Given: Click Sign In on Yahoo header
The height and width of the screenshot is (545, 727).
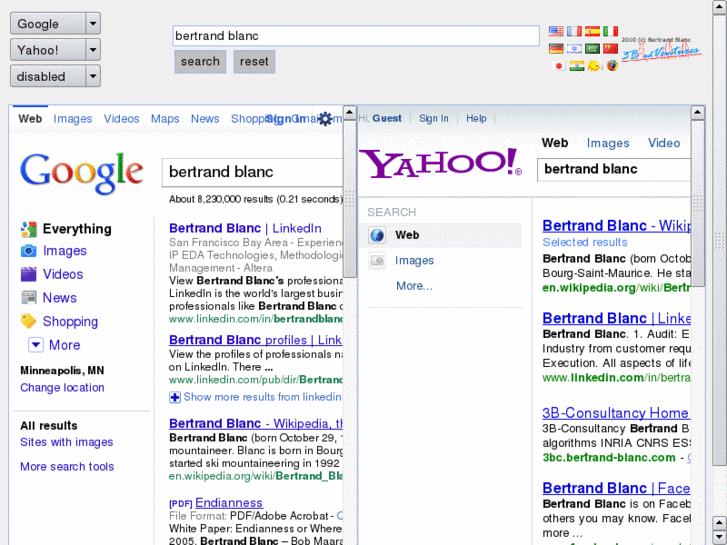Looking at the screenshot, I should (434, 119).
